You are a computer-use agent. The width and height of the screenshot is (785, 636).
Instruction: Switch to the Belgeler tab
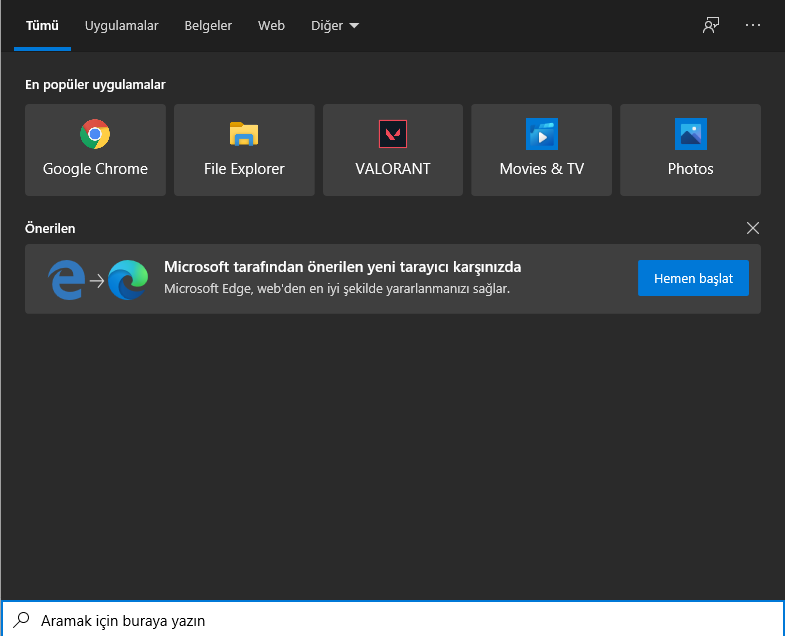[208, 26]
